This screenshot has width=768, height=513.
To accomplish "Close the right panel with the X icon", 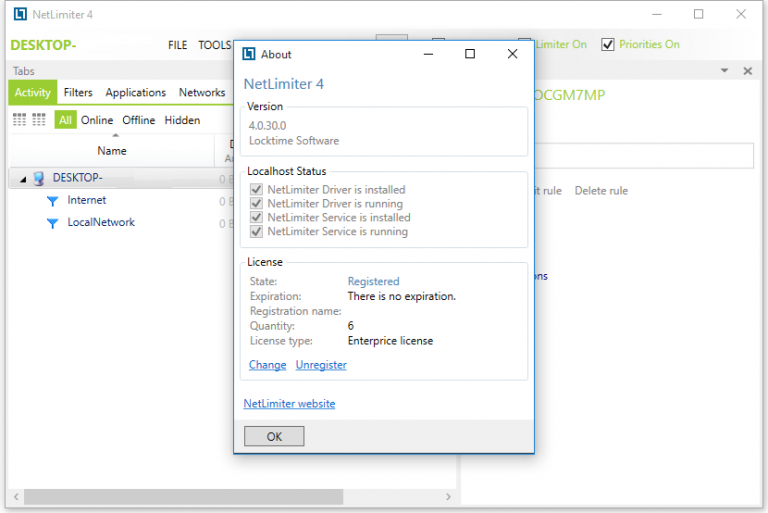I will (x=747, y=71).
